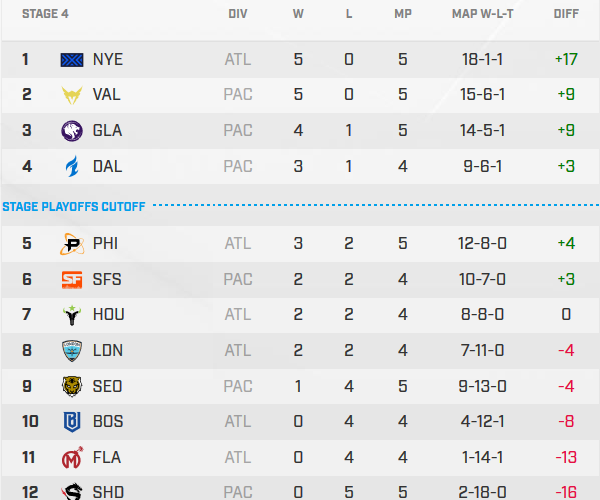The width and height of the screenshot is (600, 500).
Task: Open the VAL team name link
Action: click(x=106, y=95)
